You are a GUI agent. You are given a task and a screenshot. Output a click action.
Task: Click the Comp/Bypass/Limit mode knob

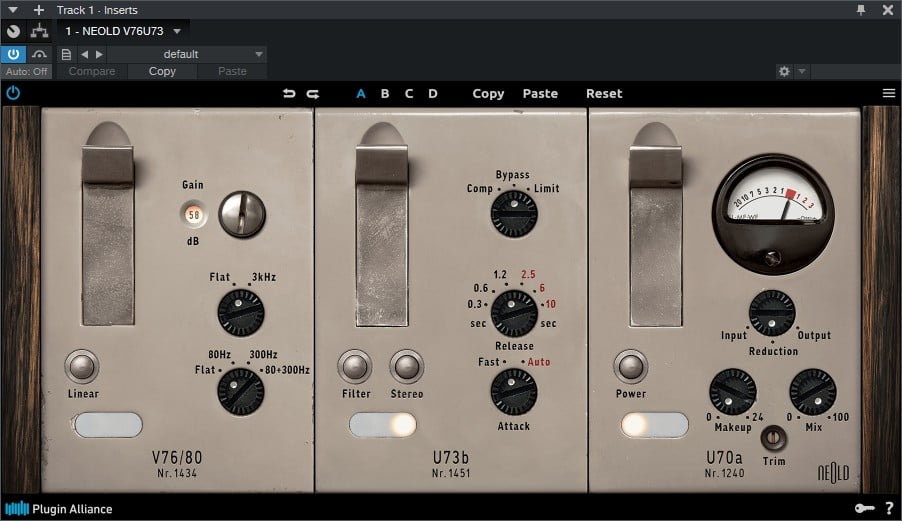(514, 214)
